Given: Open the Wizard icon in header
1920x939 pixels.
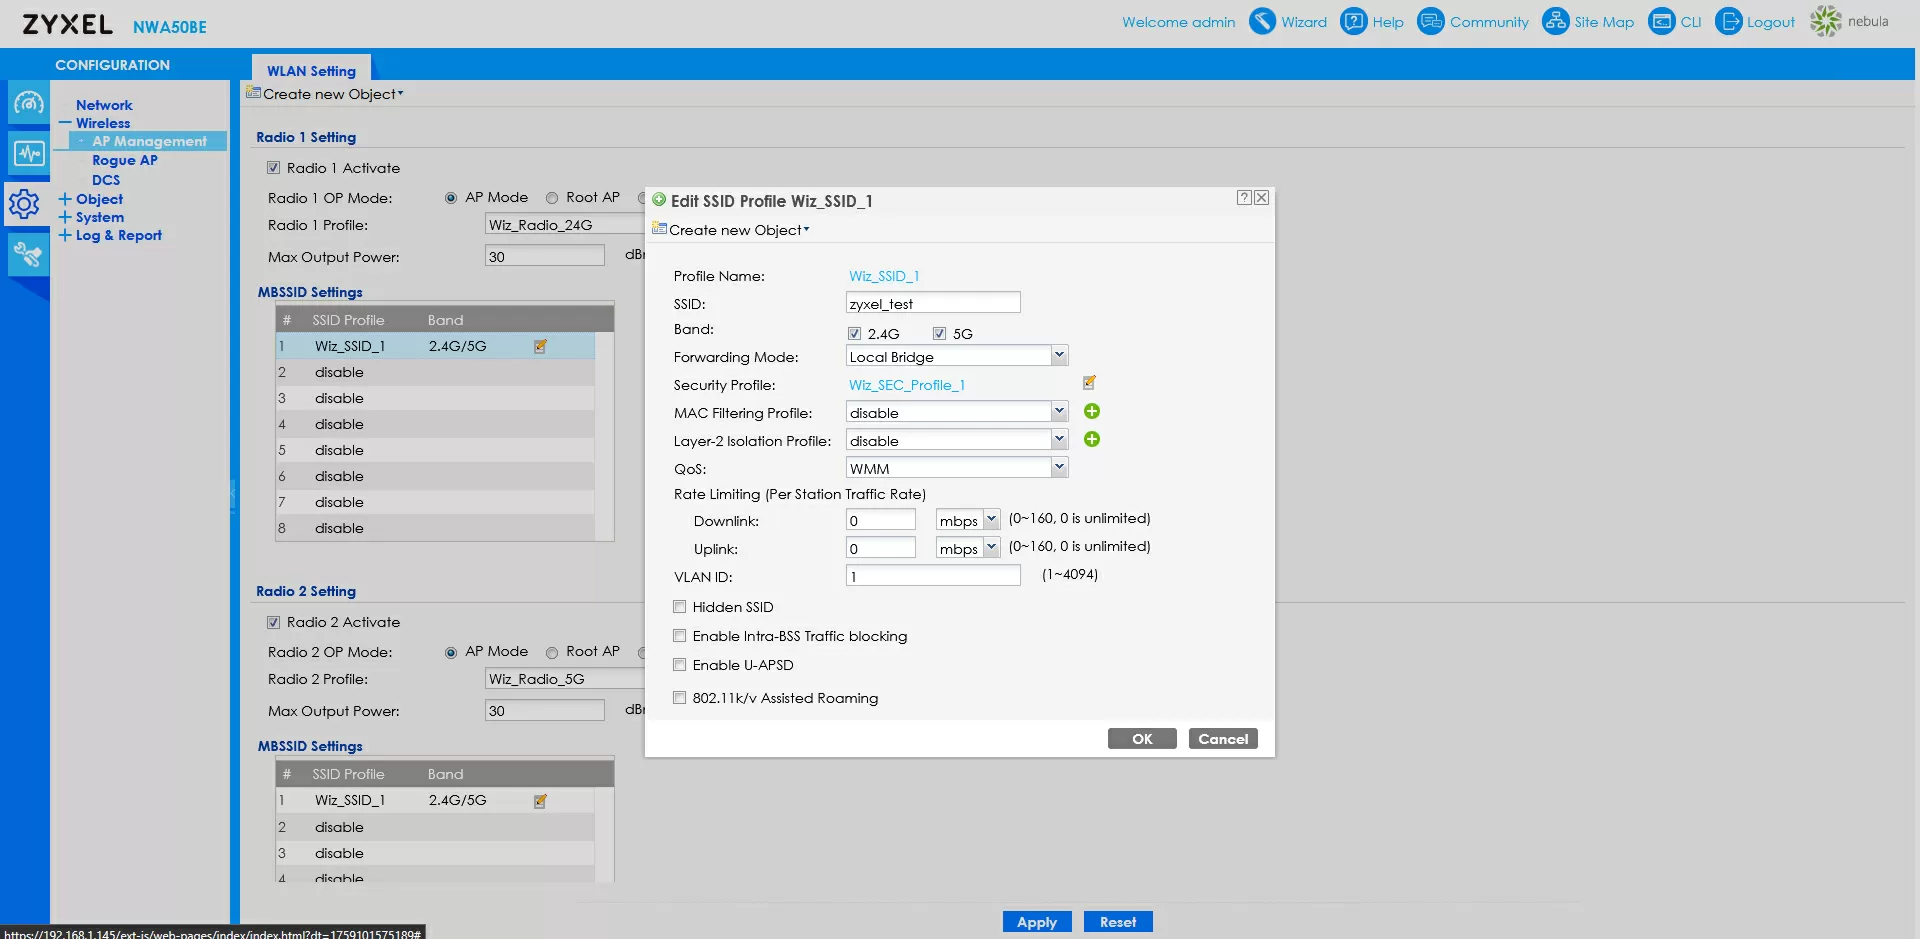Looking at the screenshot, I should (1262, 21).
